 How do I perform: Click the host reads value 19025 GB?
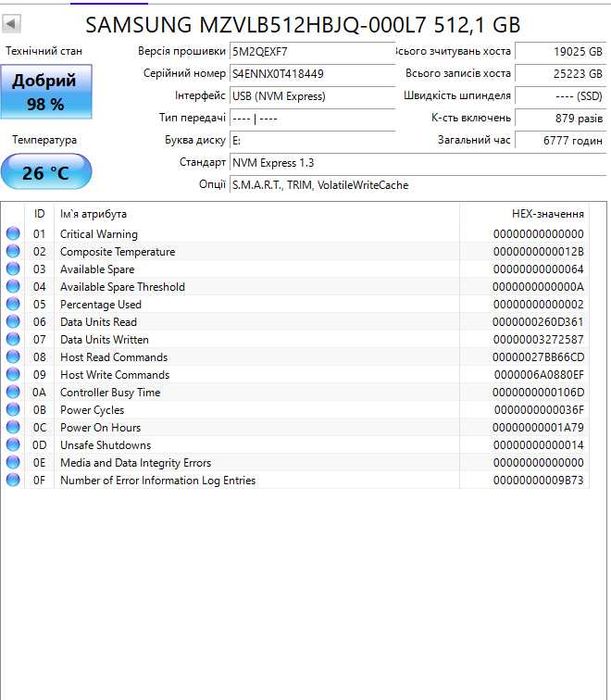click(561, 51)
